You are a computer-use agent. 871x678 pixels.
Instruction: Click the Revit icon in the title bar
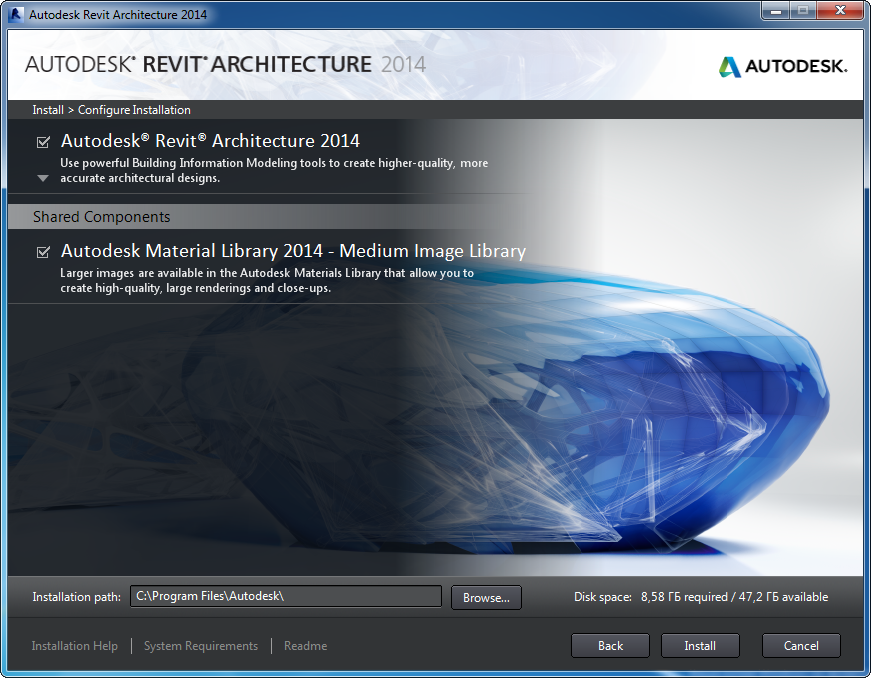16,15
